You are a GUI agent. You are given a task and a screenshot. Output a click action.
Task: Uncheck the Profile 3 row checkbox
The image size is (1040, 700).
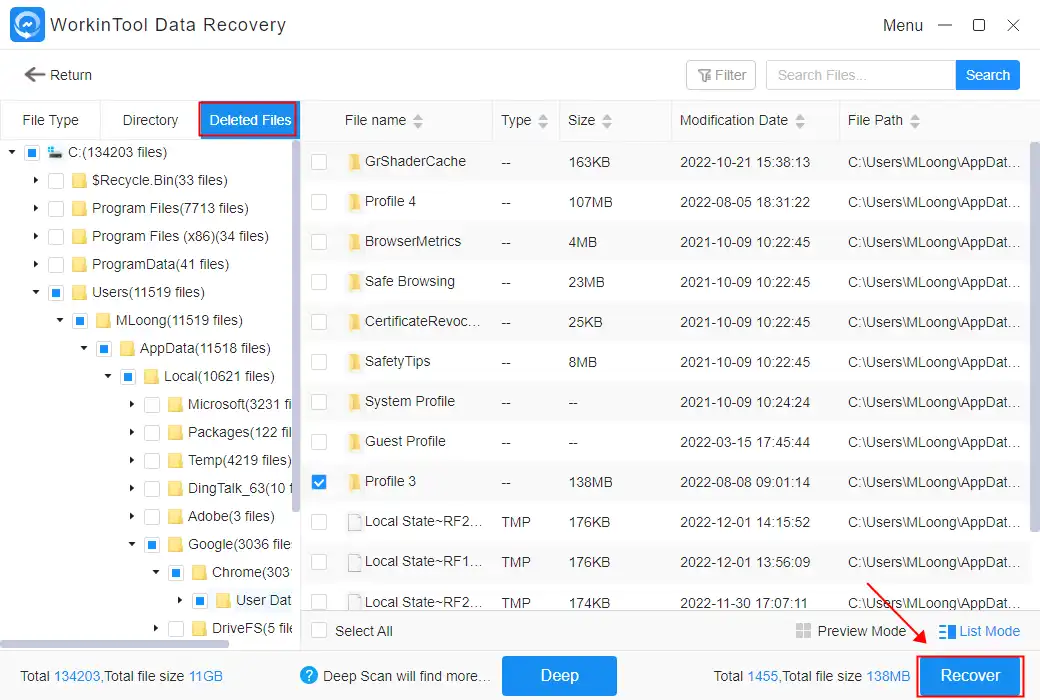[x=319, y=482]
